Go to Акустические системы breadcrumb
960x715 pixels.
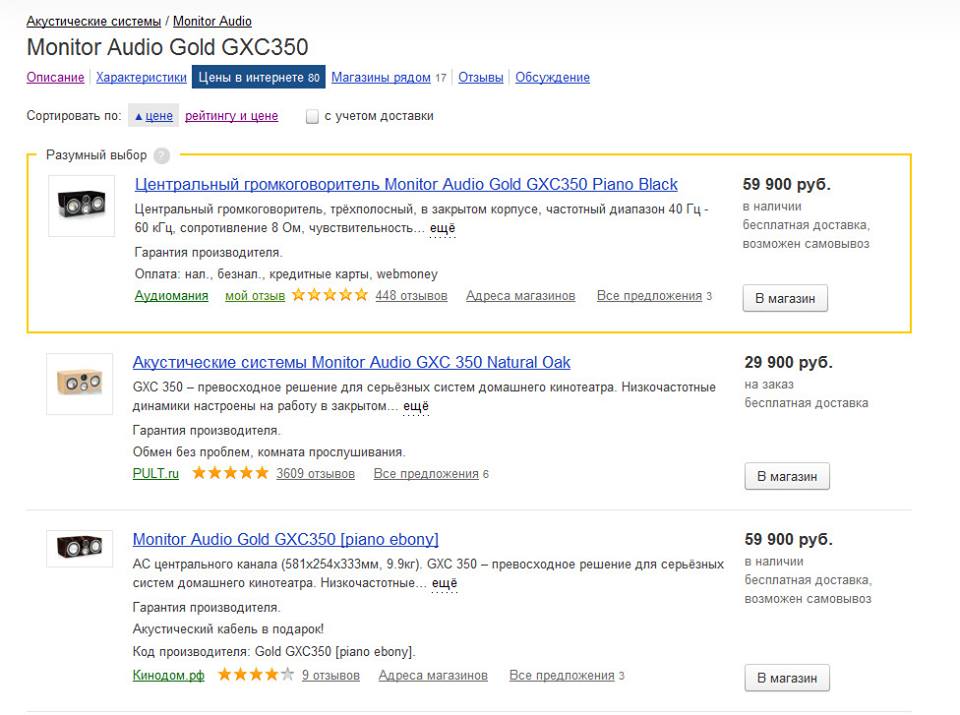click(x=93, y=21)
